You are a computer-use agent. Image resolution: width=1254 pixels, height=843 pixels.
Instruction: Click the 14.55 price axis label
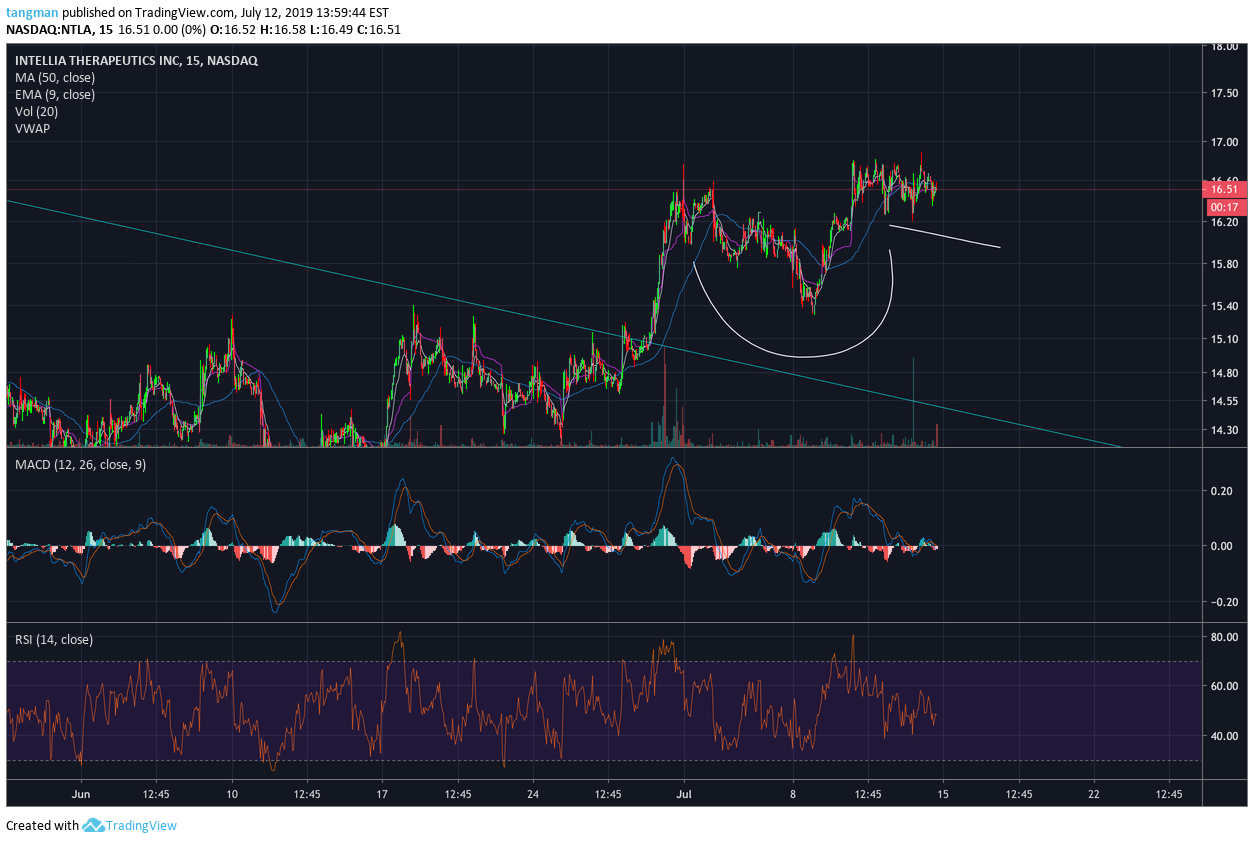tap(1225, 401)
